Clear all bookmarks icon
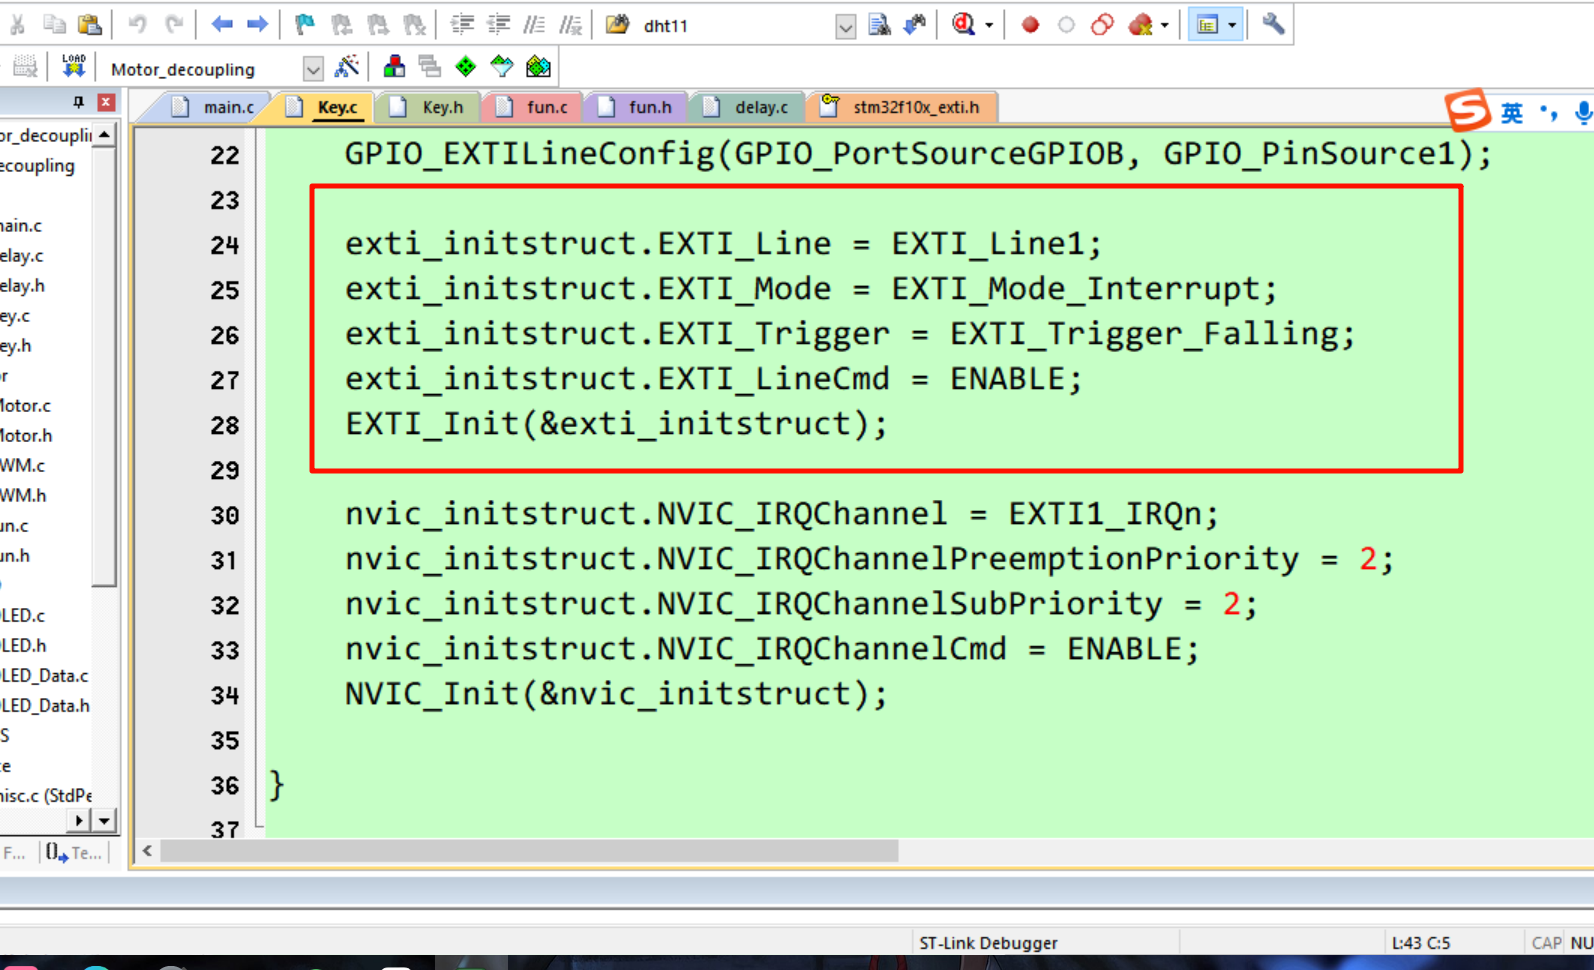The height and width of the screenshot is (970, 1594). tap(413, 25)
